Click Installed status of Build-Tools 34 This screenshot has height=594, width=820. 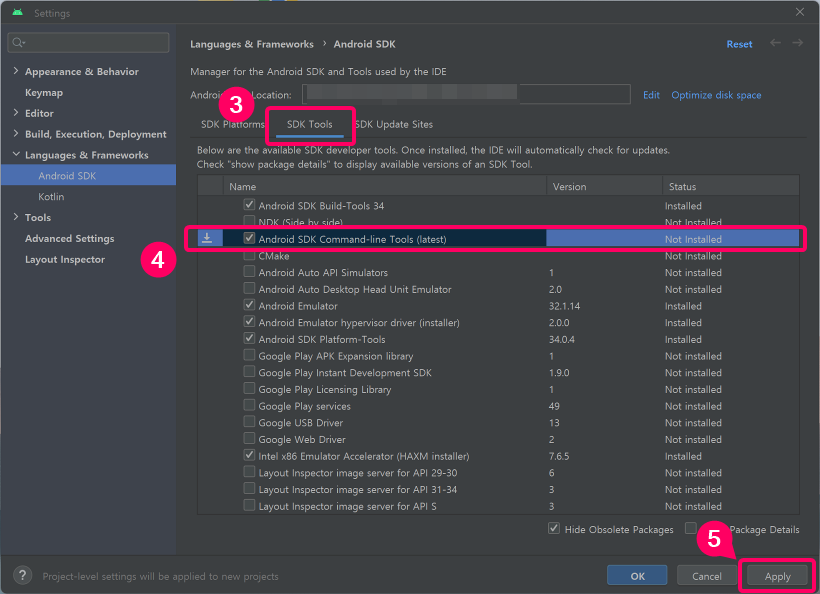click(x=683, y=205)
